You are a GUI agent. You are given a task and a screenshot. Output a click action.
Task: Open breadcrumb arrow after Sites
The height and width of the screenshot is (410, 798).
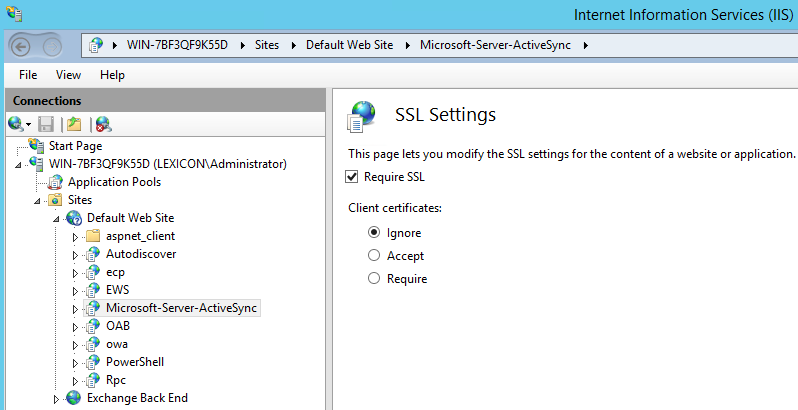point(293,45)
